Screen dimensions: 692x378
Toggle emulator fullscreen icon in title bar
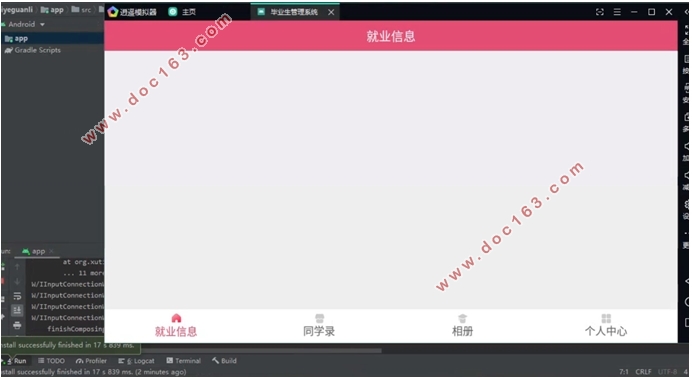point(599,12)
